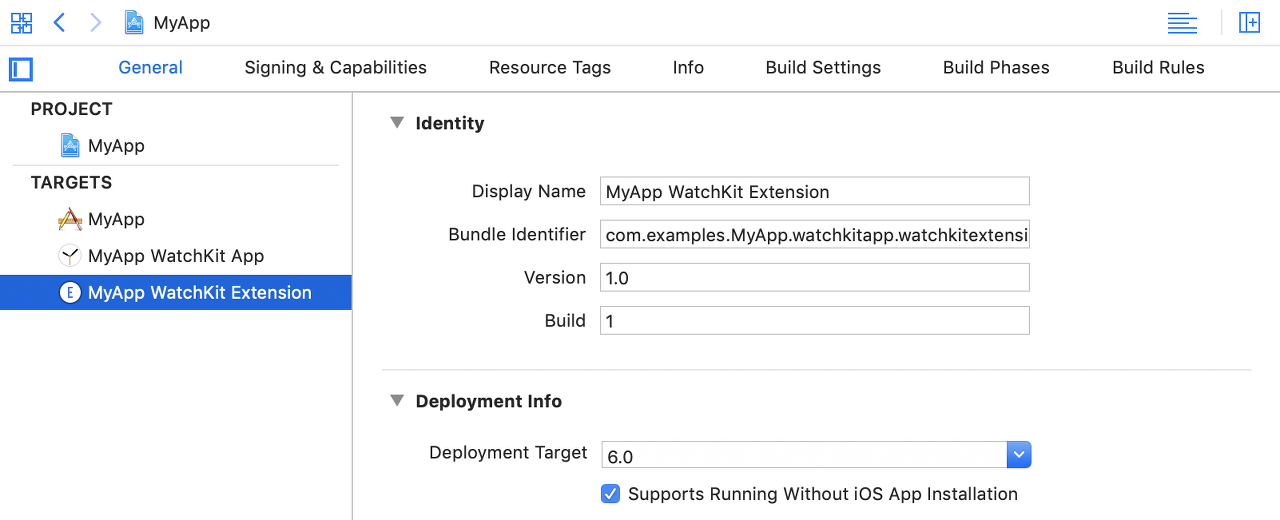1280x520 pixels.
Task: Open the Build Phases tab
Action: coord(996,68)
